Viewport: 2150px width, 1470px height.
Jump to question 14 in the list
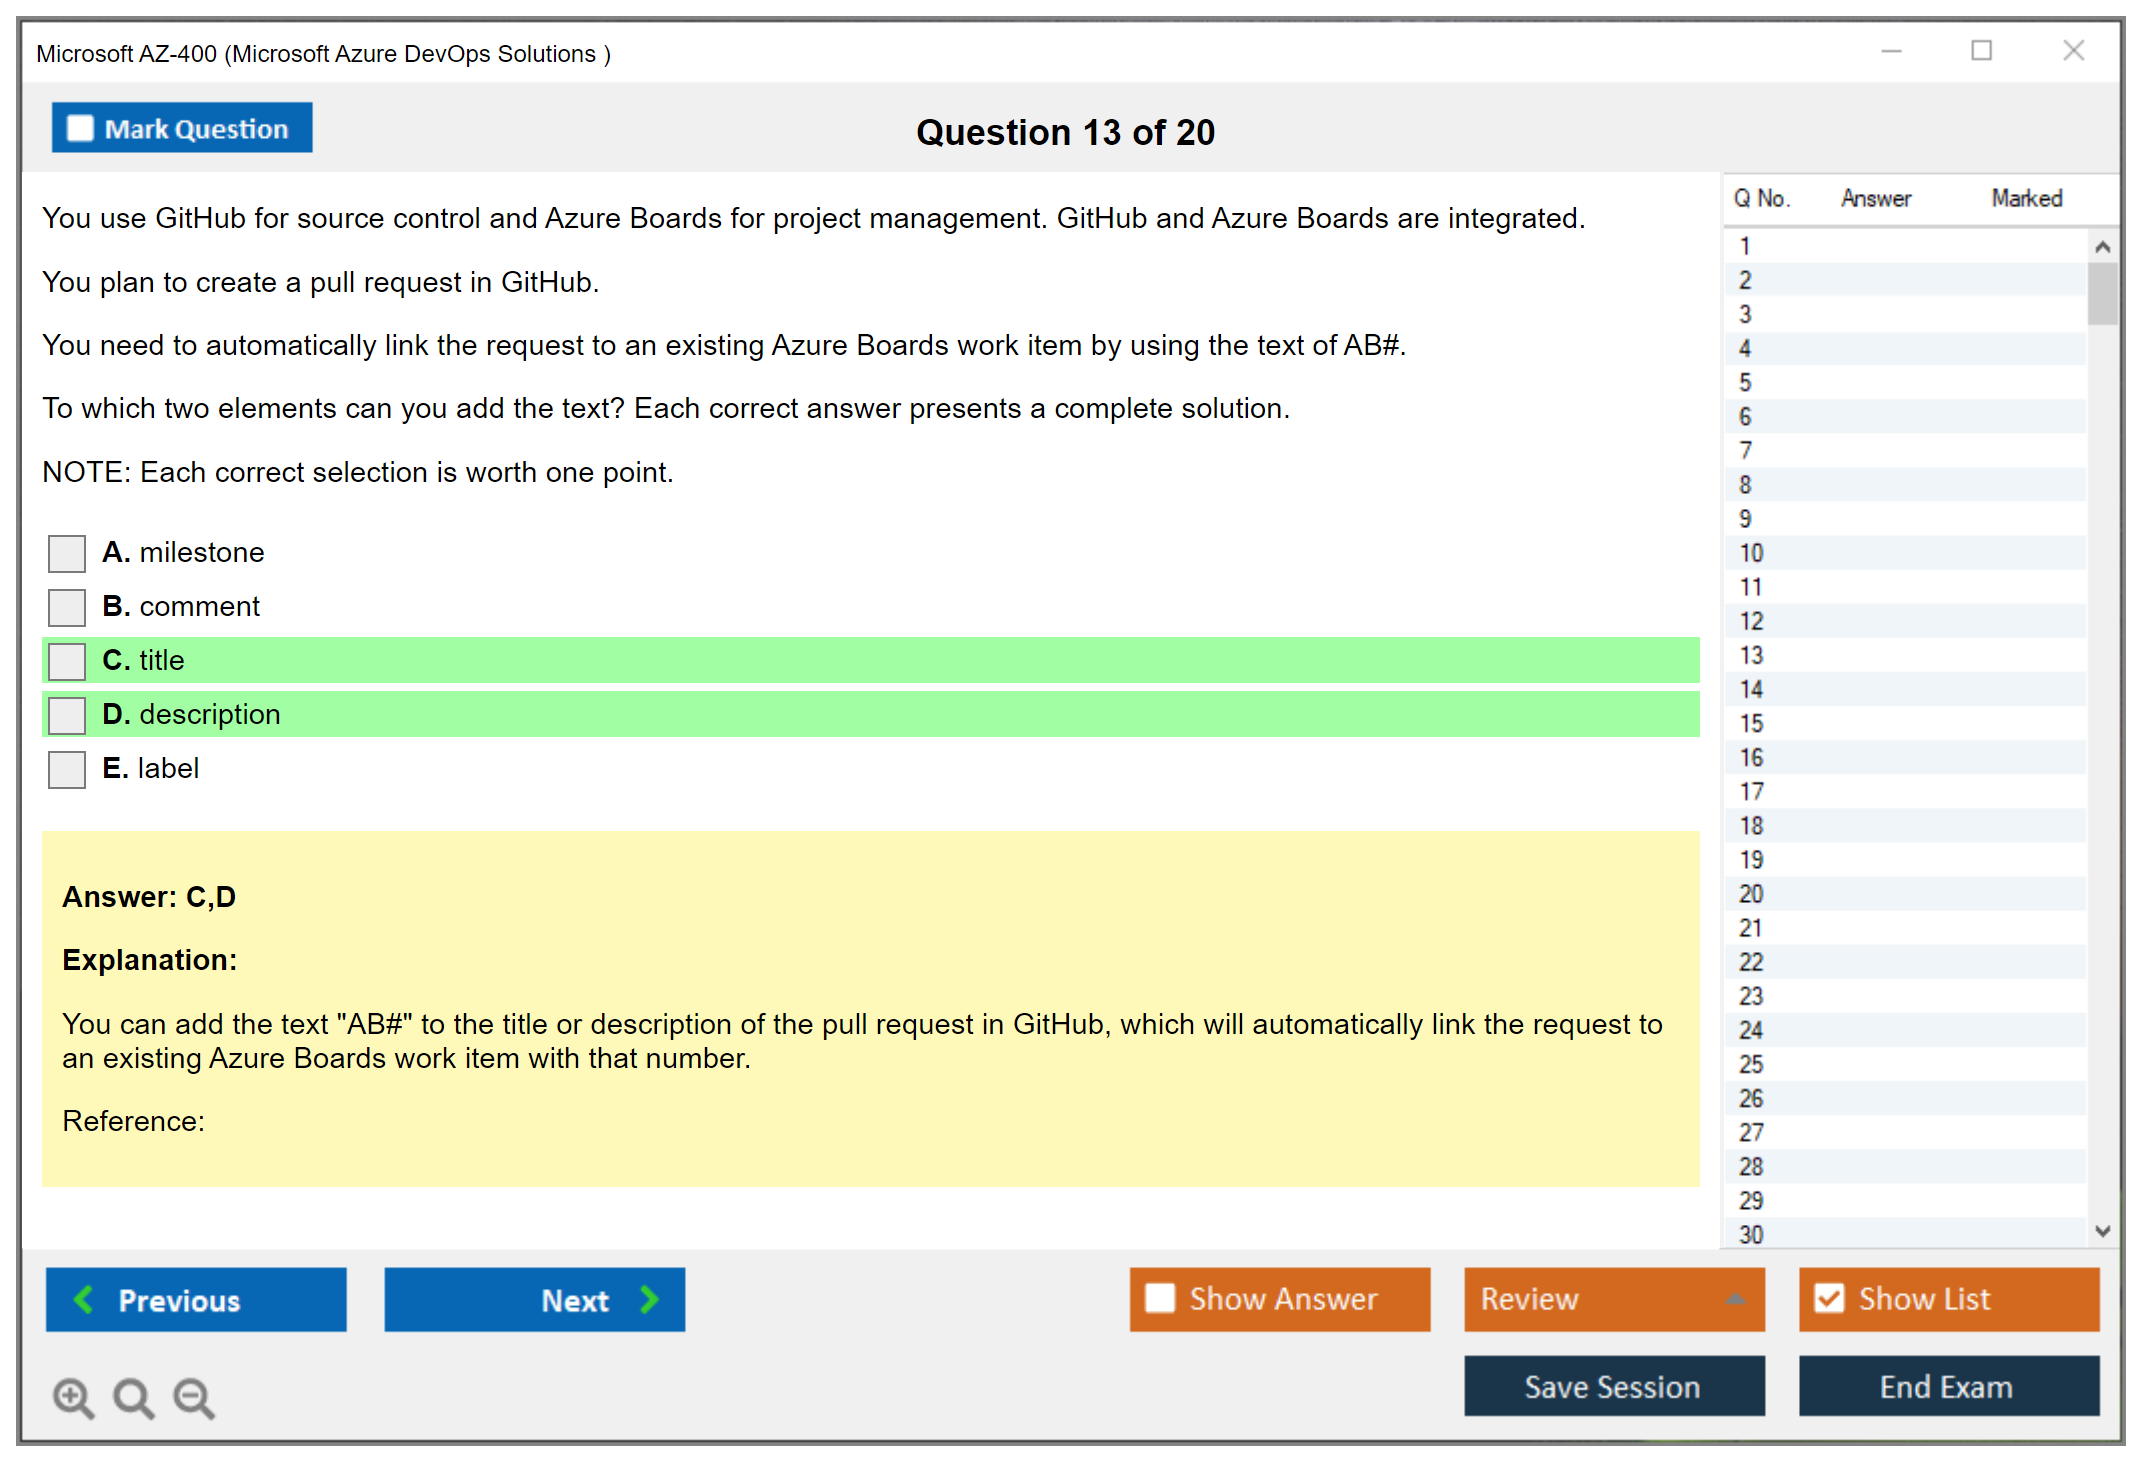1751,690
